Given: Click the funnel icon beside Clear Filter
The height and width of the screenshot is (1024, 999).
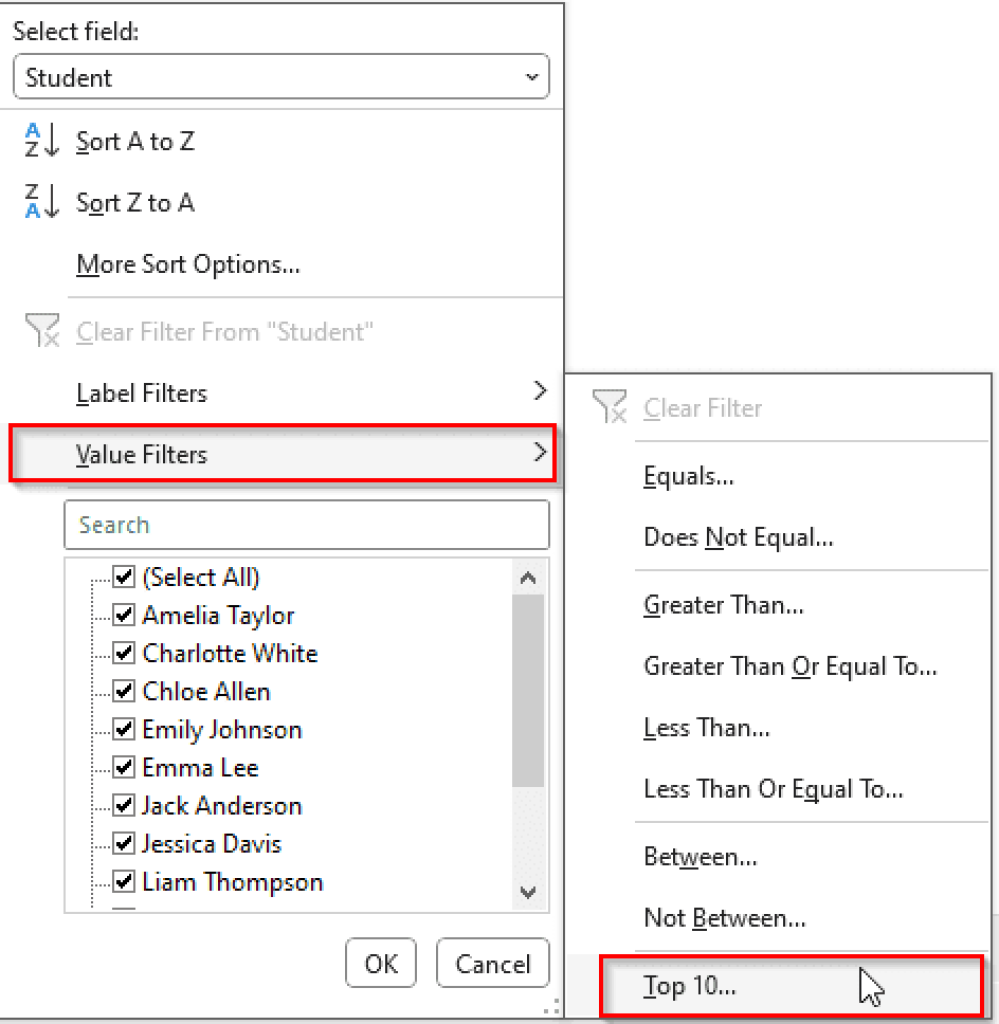Looking at the screenshot, I should pos(610,408).
